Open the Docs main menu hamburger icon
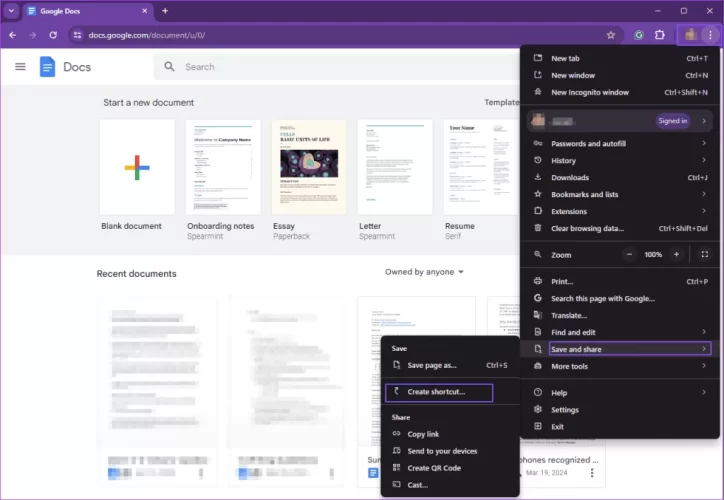The height and width of the screenshot is (500, 724). click(x=20, y=67)
